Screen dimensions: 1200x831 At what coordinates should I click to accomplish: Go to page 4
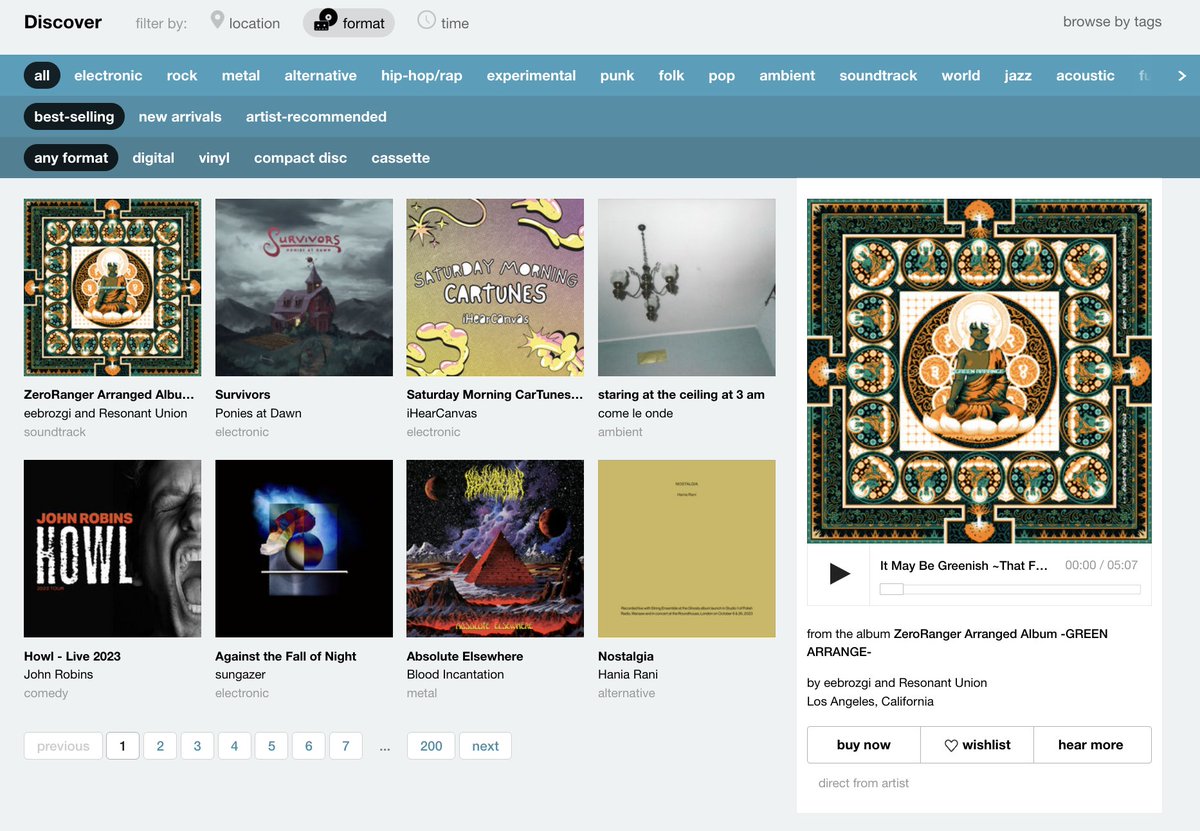coord(234,746)
